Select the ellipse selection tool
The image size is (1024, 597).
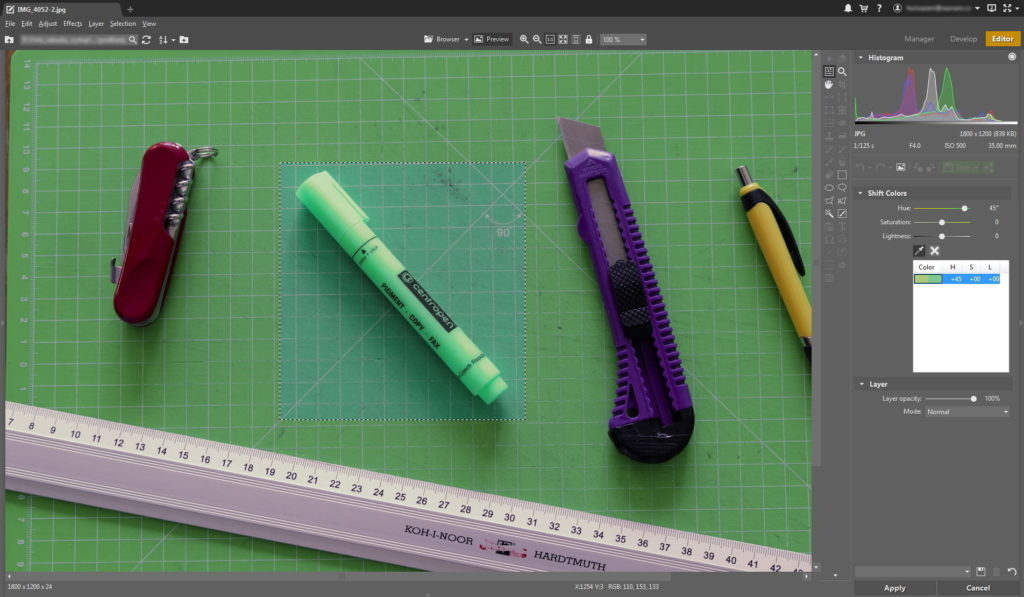pos(829,187)
